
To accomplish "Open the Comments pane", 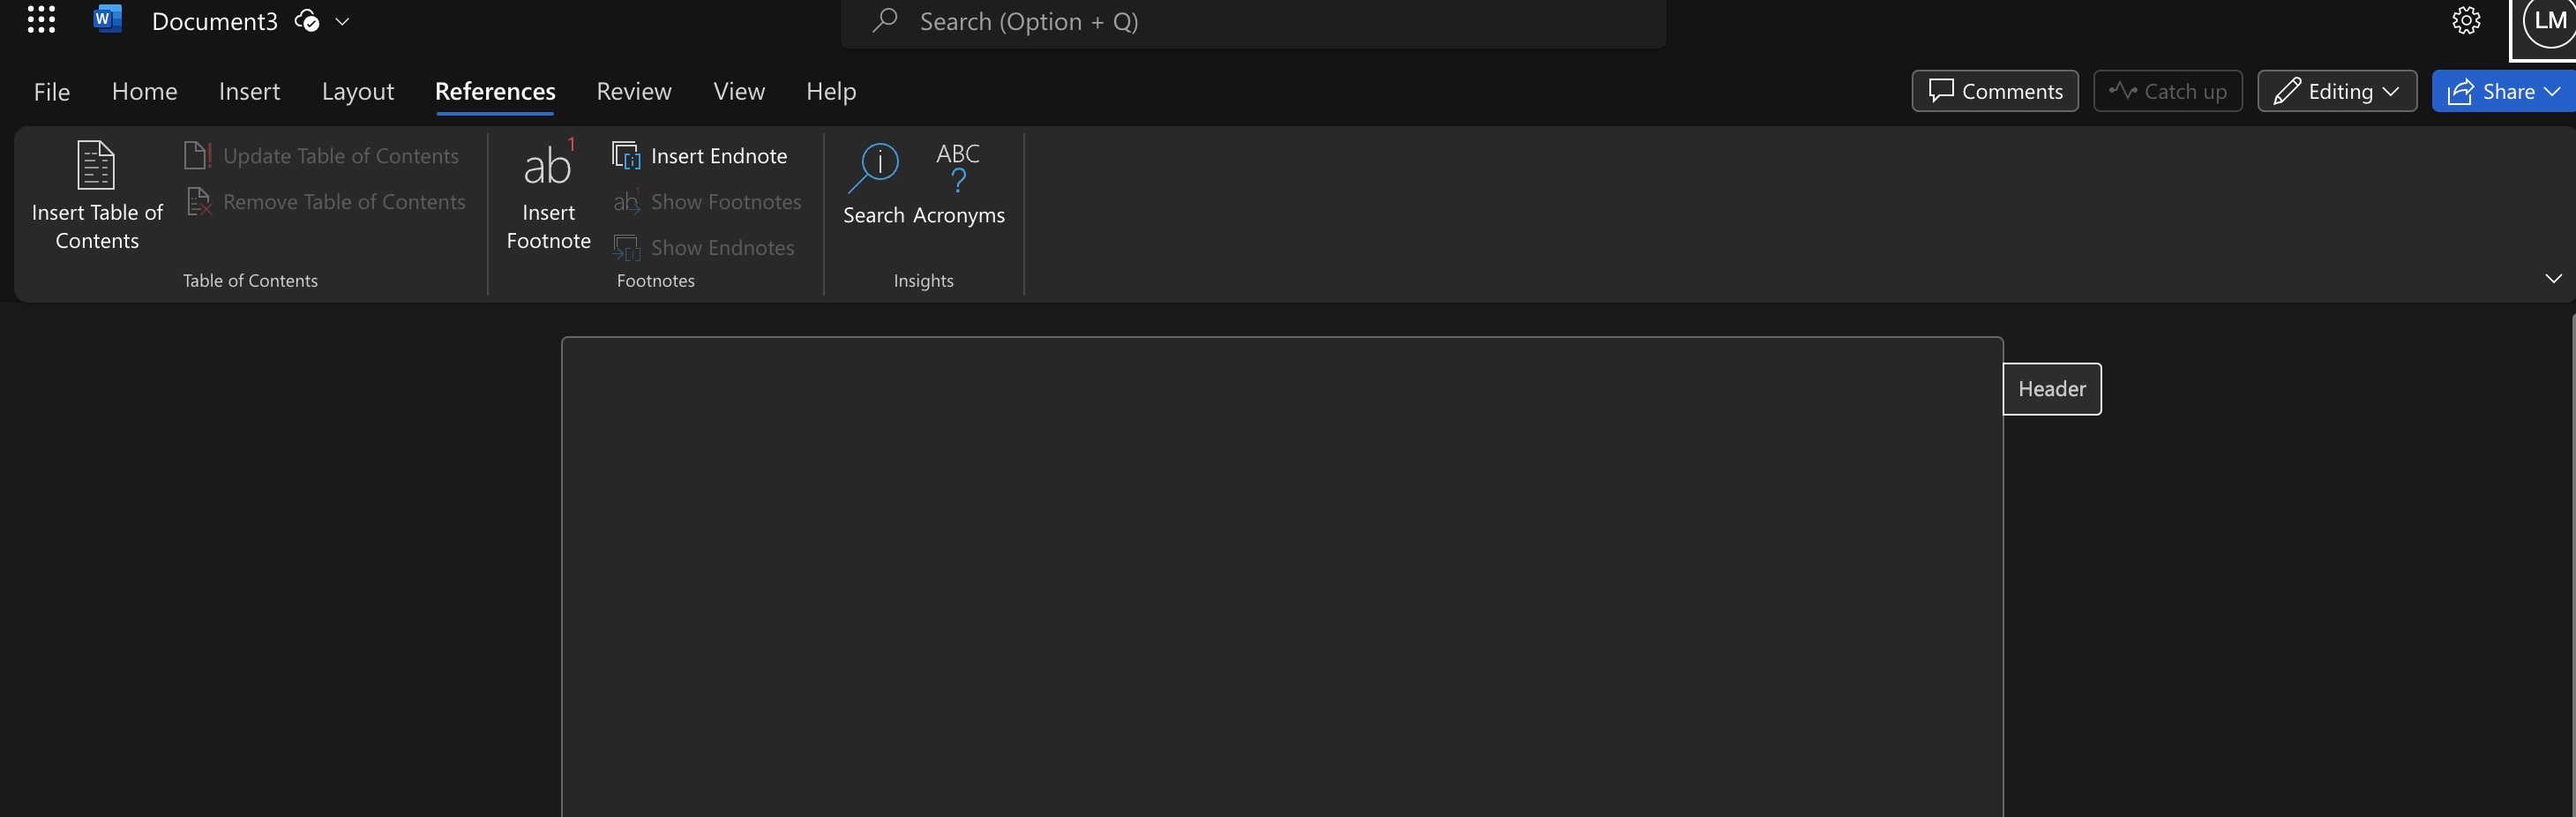I will [1995, 91].
